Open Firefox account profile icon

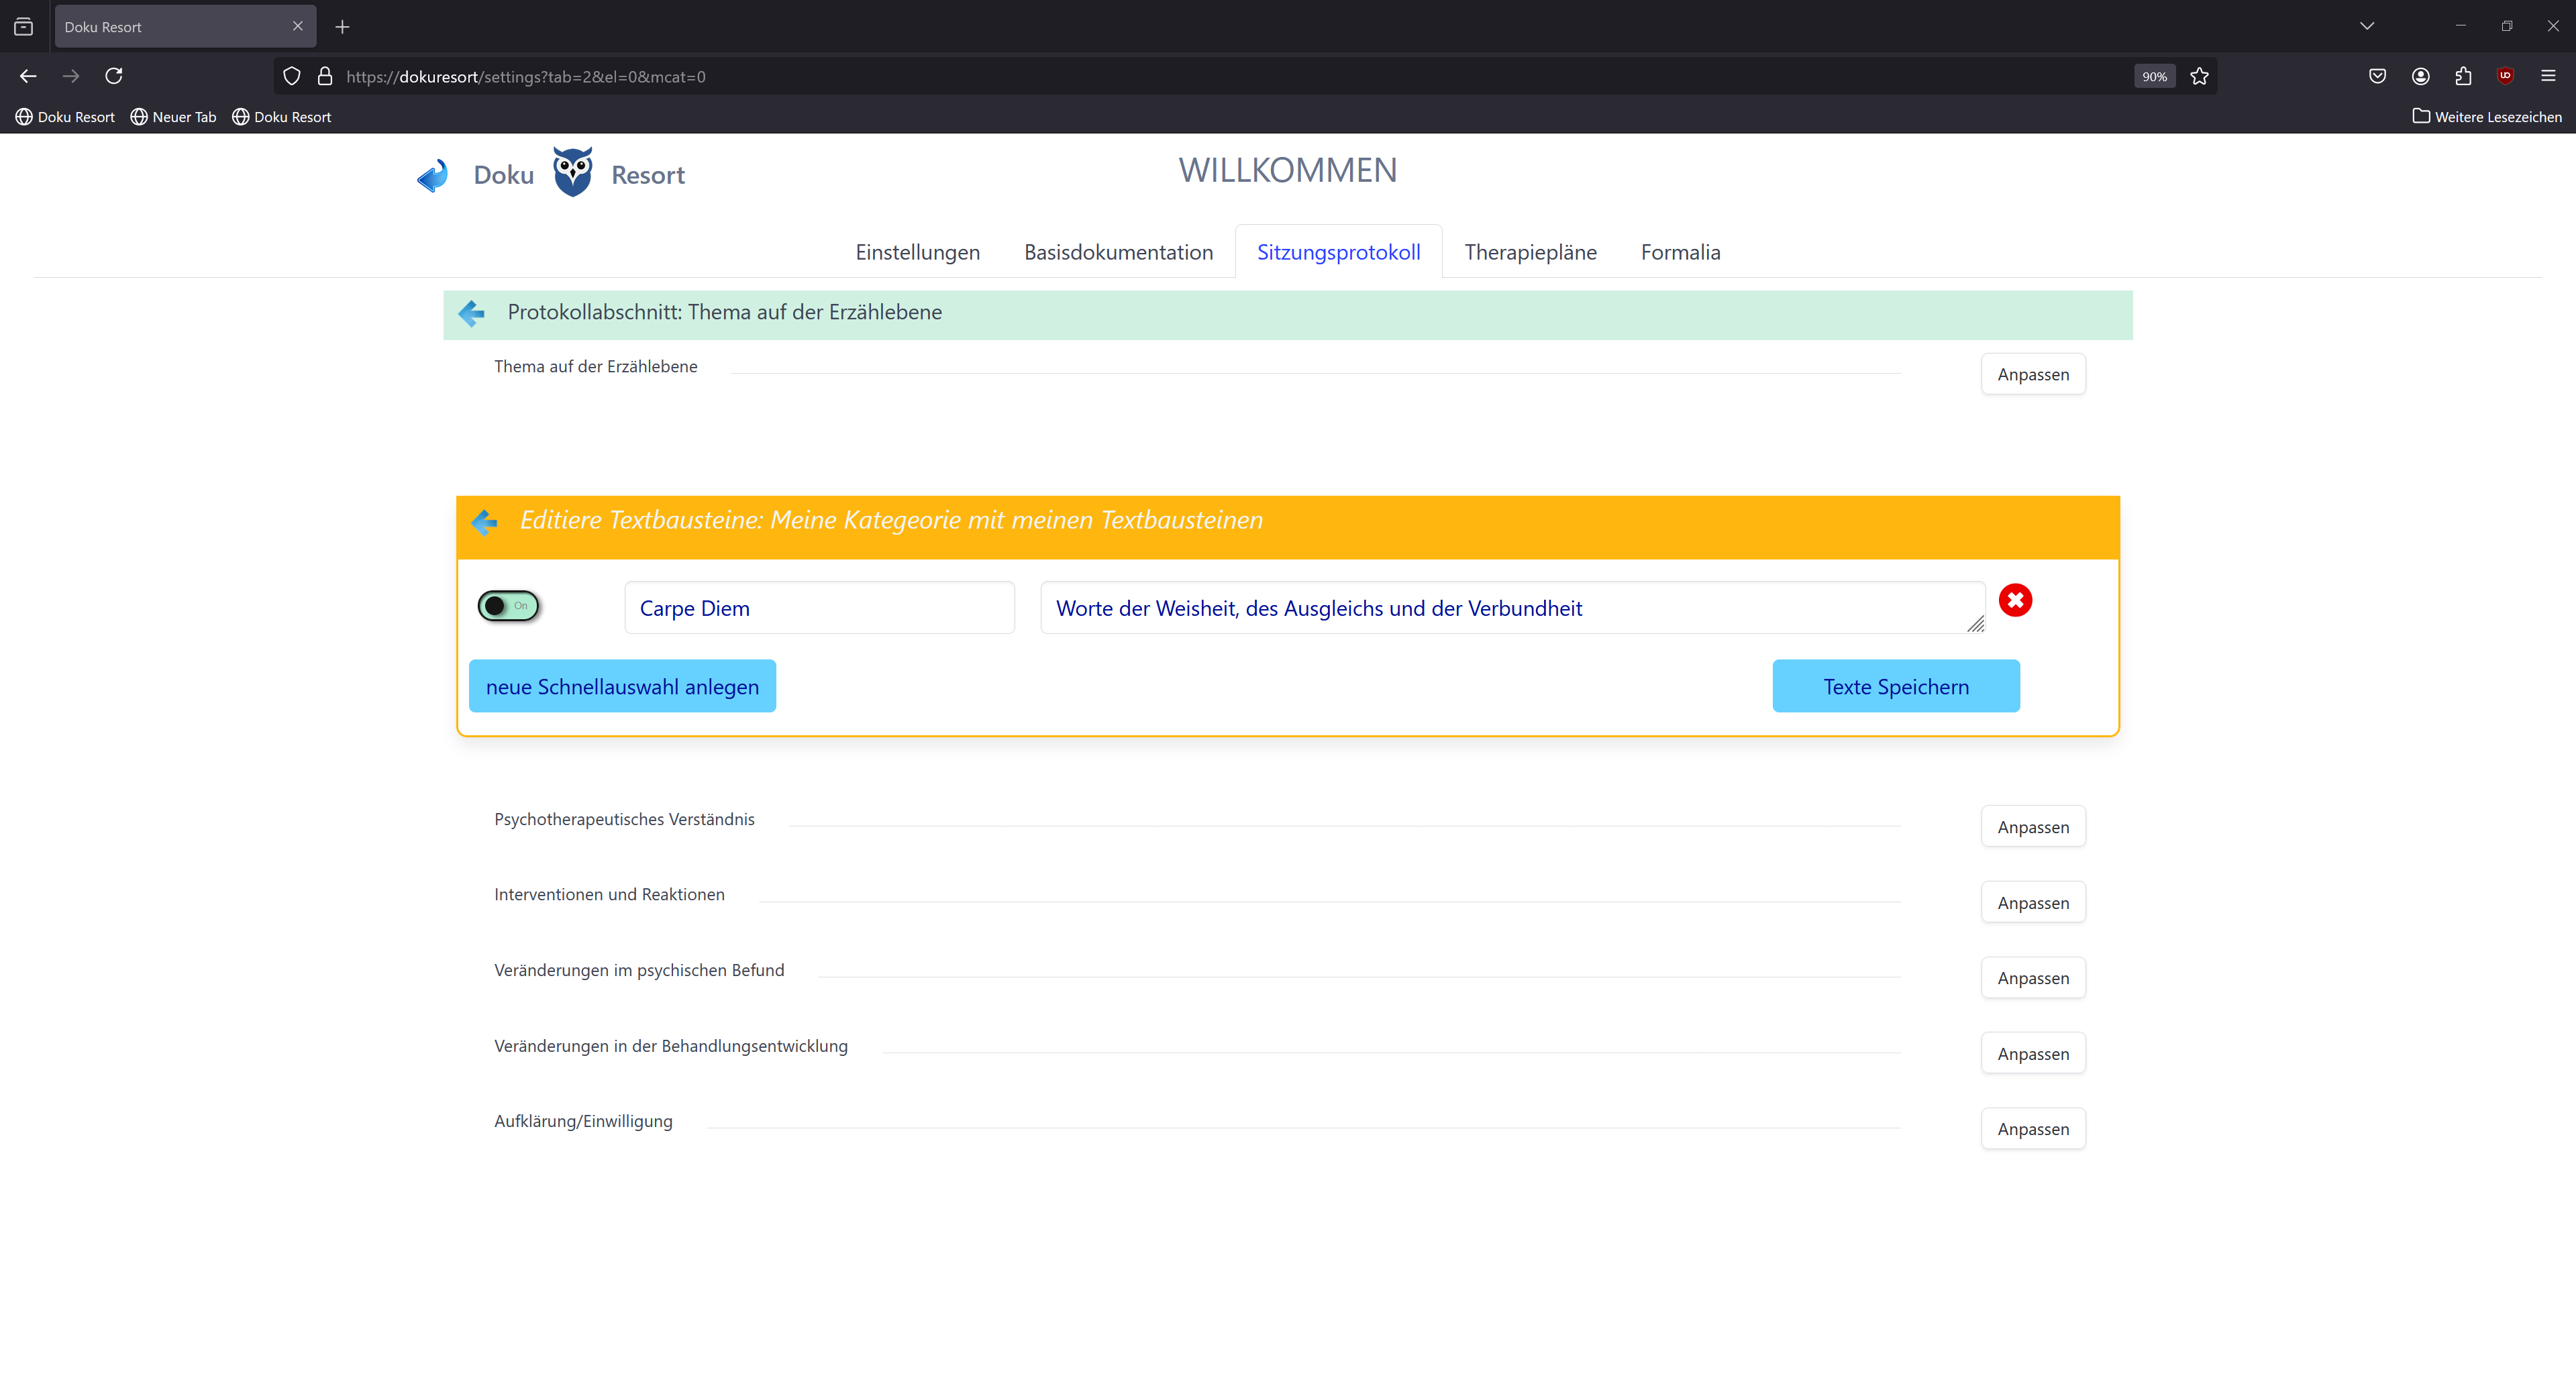[x=2420, y=76]
